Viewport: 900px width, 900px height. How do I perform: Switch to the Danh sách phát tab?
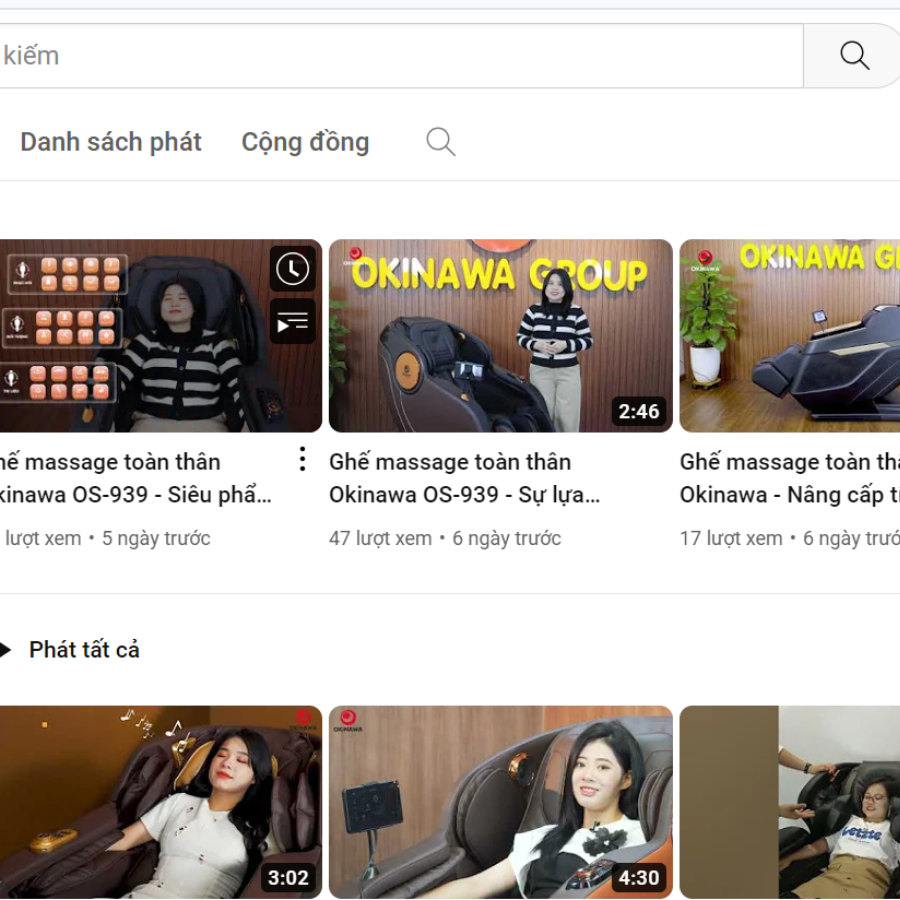111,142
